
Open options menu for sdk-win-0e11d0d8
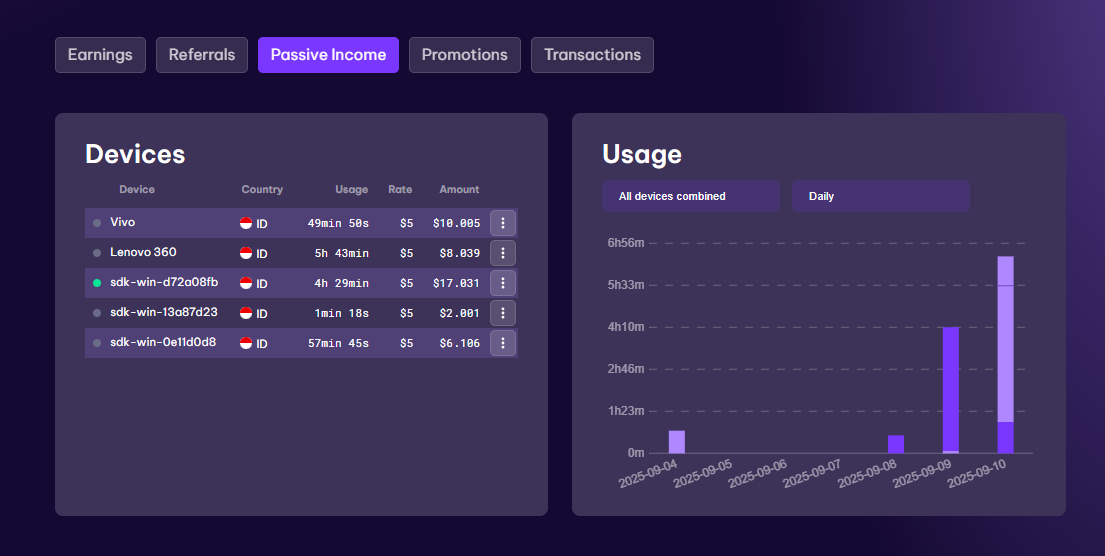coord(502,343)
